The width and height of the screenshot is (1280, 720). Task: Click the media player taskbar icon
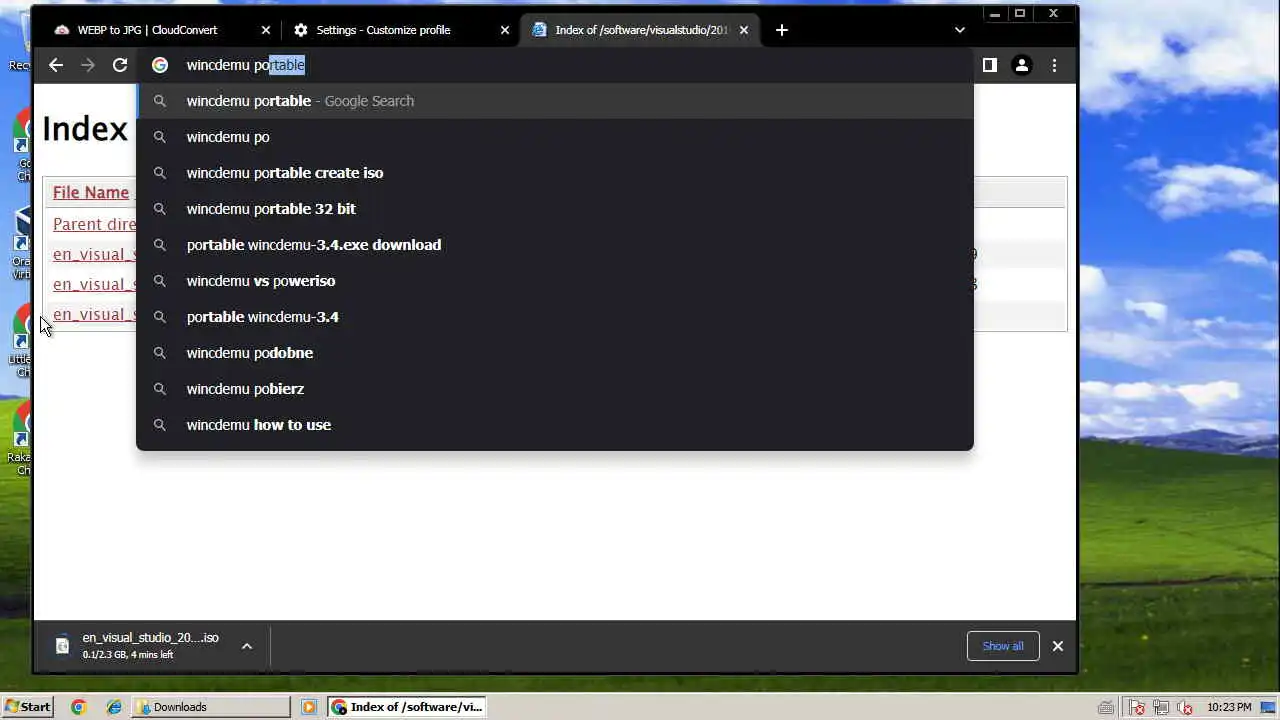click(309, 707)
